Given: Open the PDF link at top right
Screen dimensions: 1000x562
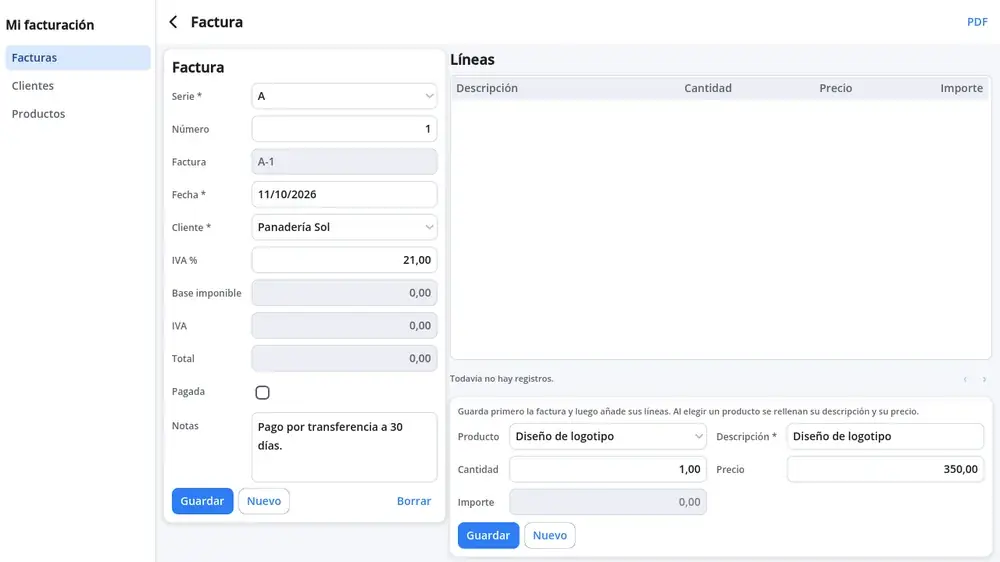Looking at the screenshot, I should (x=977, y=22).
